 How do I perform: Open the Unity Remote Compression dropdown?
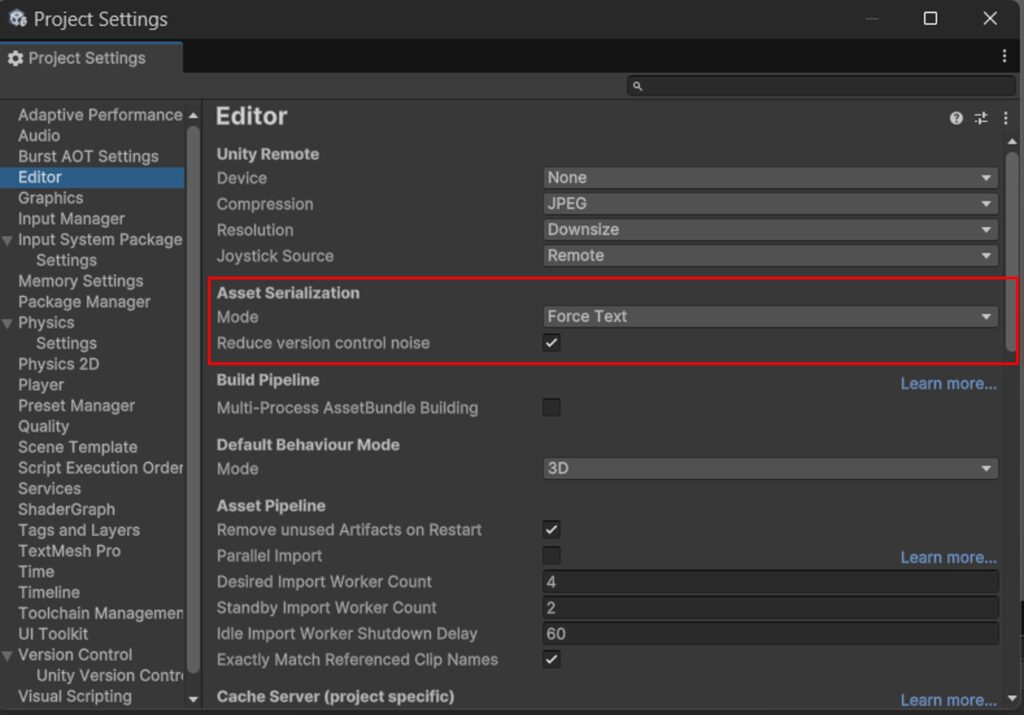(x=770, y=204)
